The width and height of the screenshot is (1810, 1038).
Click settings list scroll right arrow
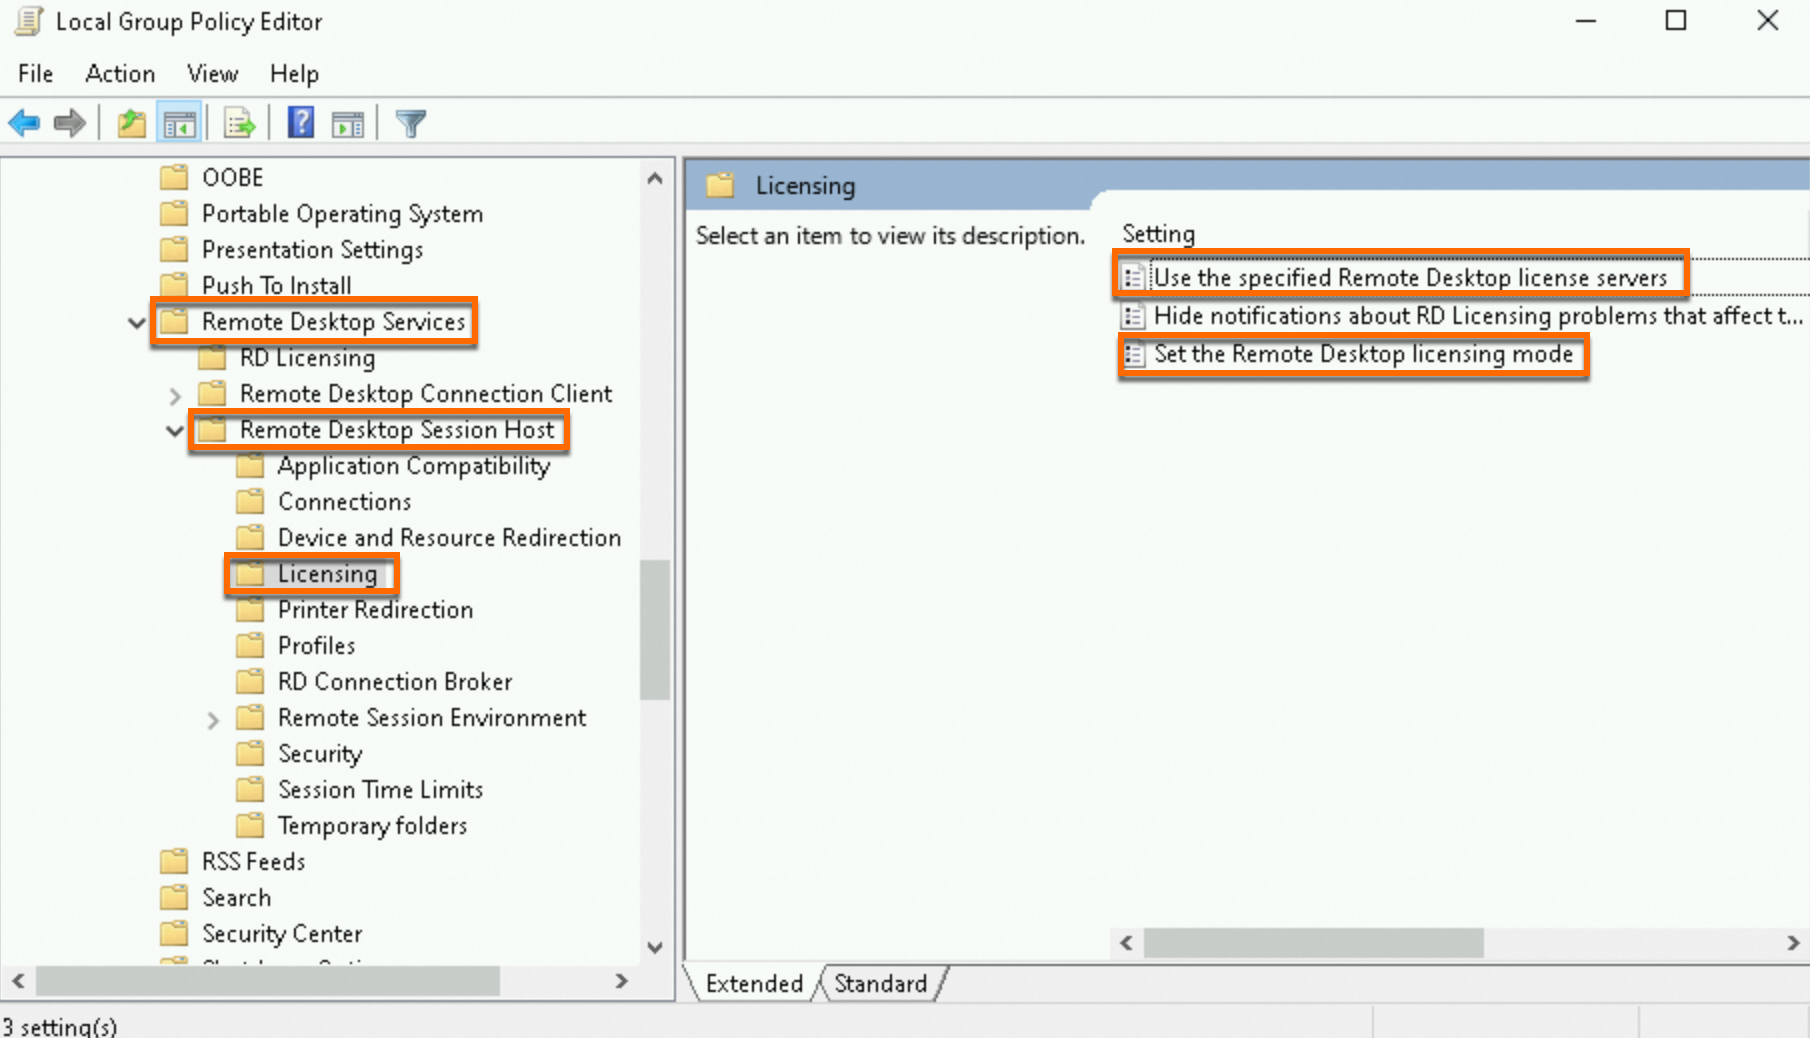click(1792, 943)
